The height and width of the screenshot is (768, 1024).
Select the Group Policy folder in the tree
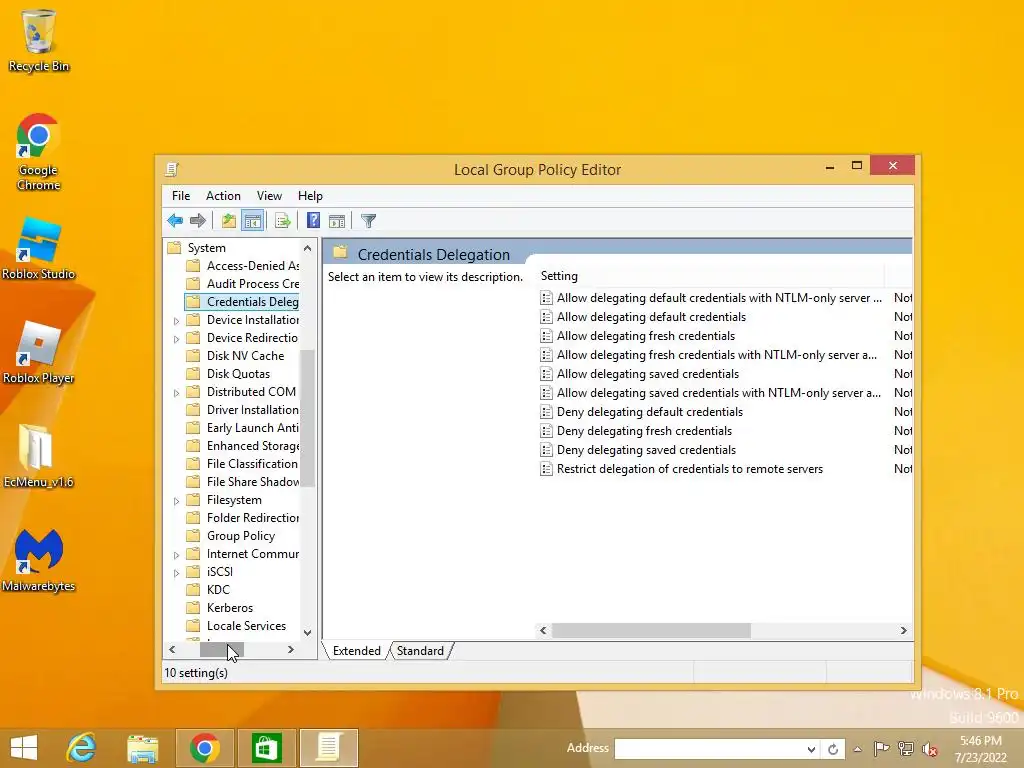click(241, 536)
